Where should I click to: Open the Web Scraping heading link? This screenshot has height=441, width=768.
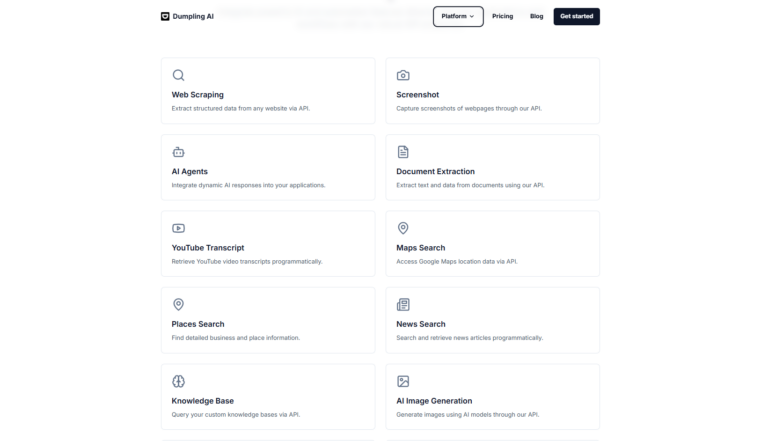[x=197, y=95]
